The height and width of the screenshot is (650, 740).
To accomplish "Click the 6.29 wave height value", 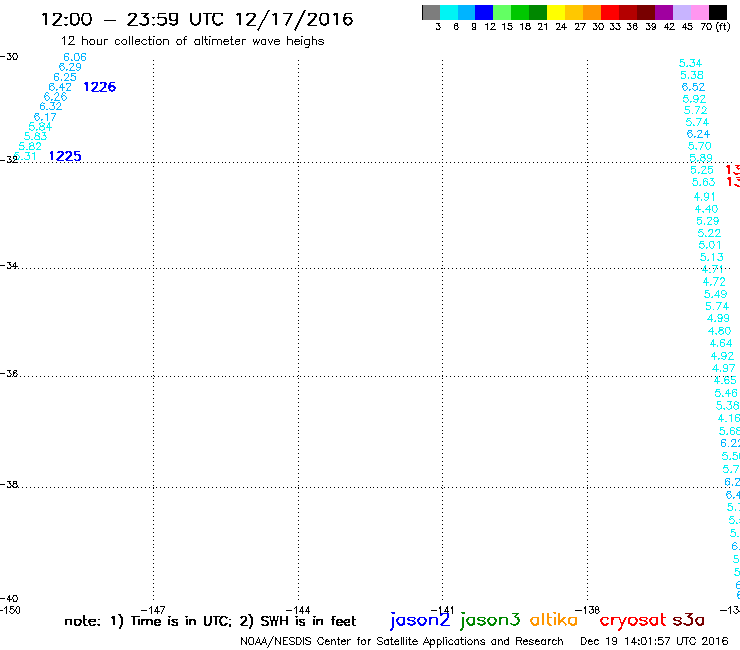I will [x=70, y=67].
